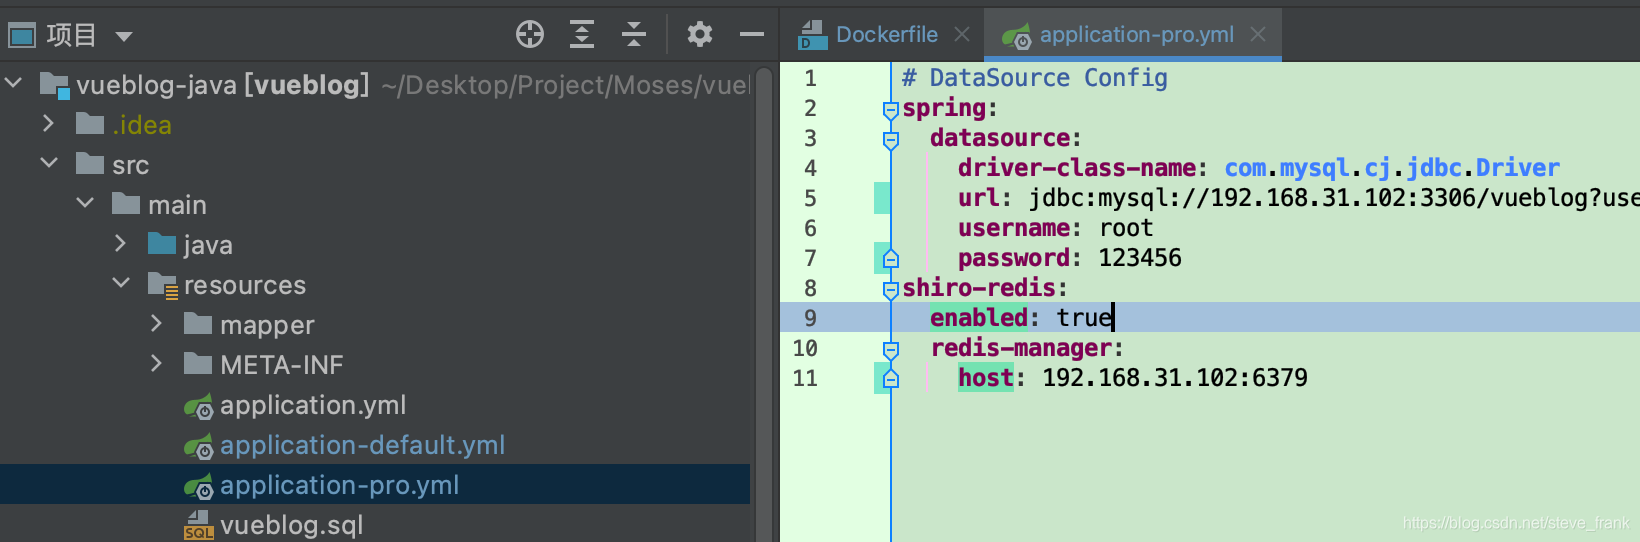This screenshot has width=1640, height=542.
Task: Click the fold end marker on line 11
Action: pyautogui.click(x=891, y=379)
